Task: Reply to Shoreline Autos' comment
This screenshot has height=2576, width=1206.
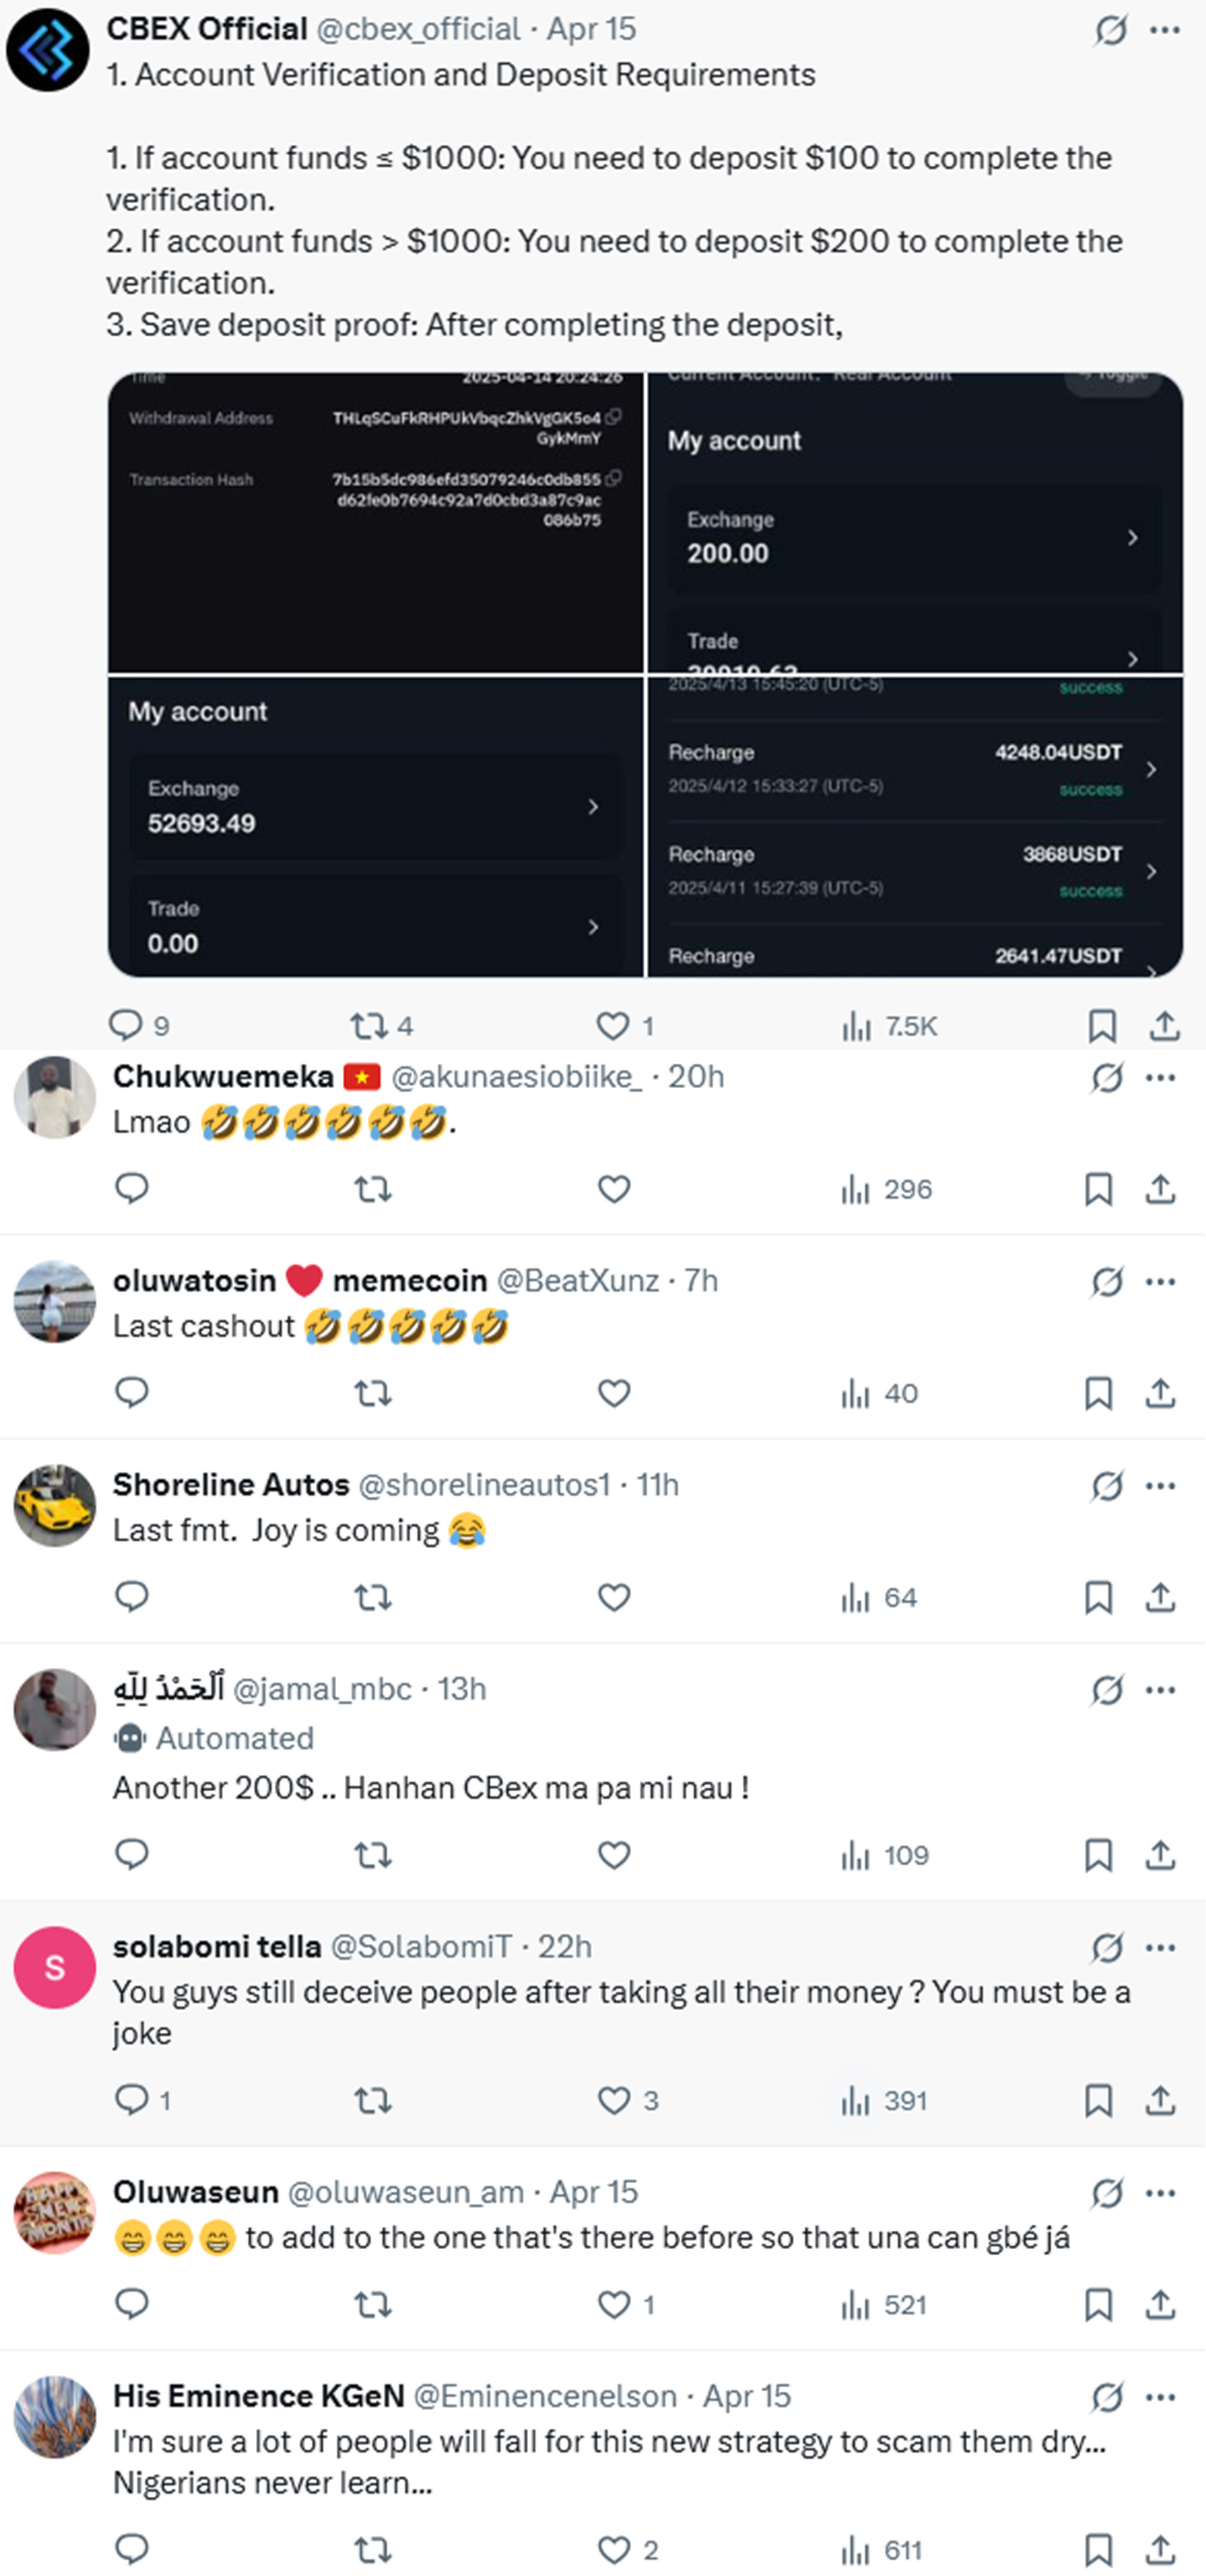Action: [x=132, y=1597]
